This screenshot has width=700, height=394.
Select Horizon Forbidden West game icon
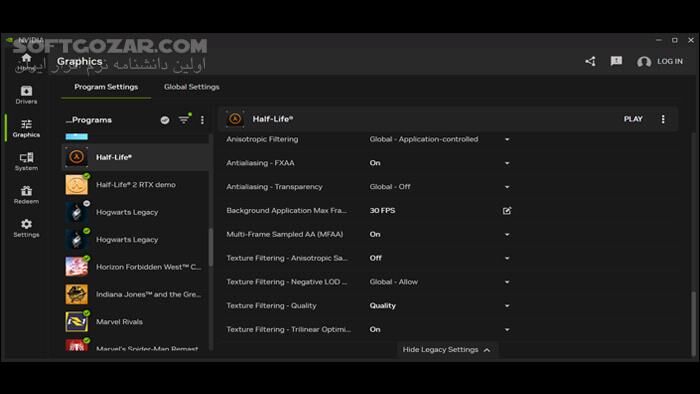[x=76, y=267]
